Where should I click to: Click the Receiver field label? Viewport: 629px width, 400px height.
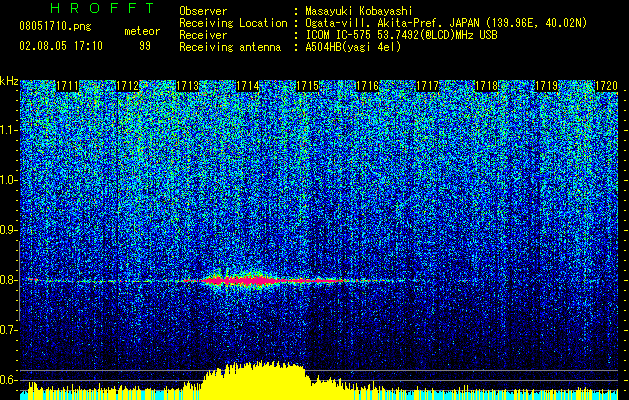tap(203, 35)
